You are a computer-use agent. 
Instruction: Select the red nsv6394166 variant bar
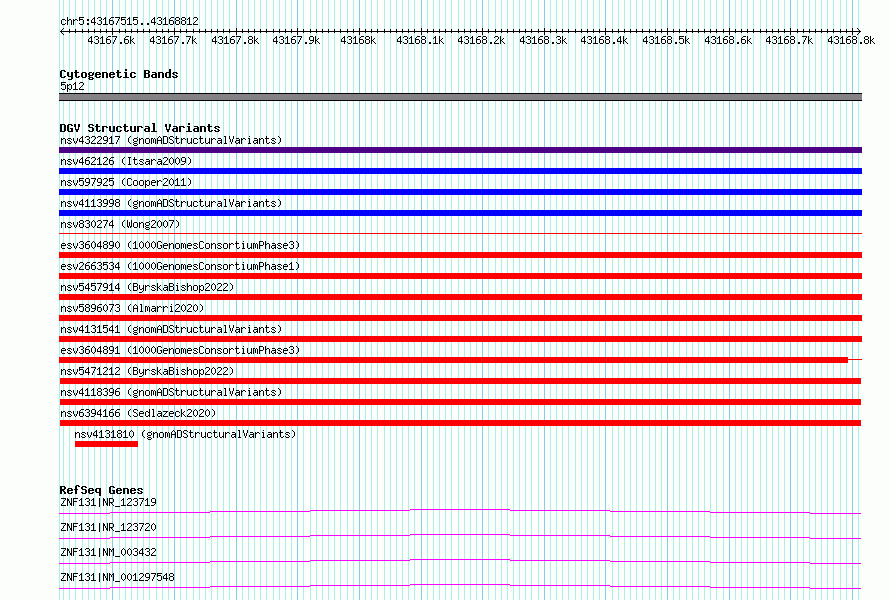pyautogui.click(x=460, y=423)
